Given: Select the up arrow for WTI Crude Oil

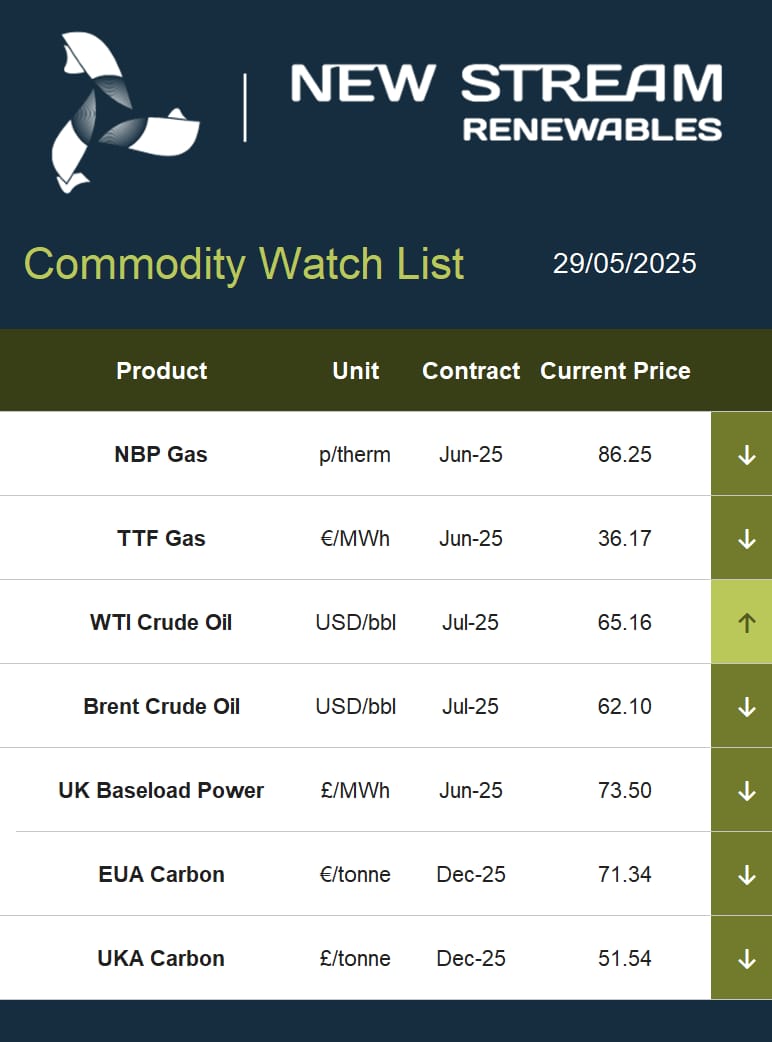Looking at the screenshot, I should point(747,623).
